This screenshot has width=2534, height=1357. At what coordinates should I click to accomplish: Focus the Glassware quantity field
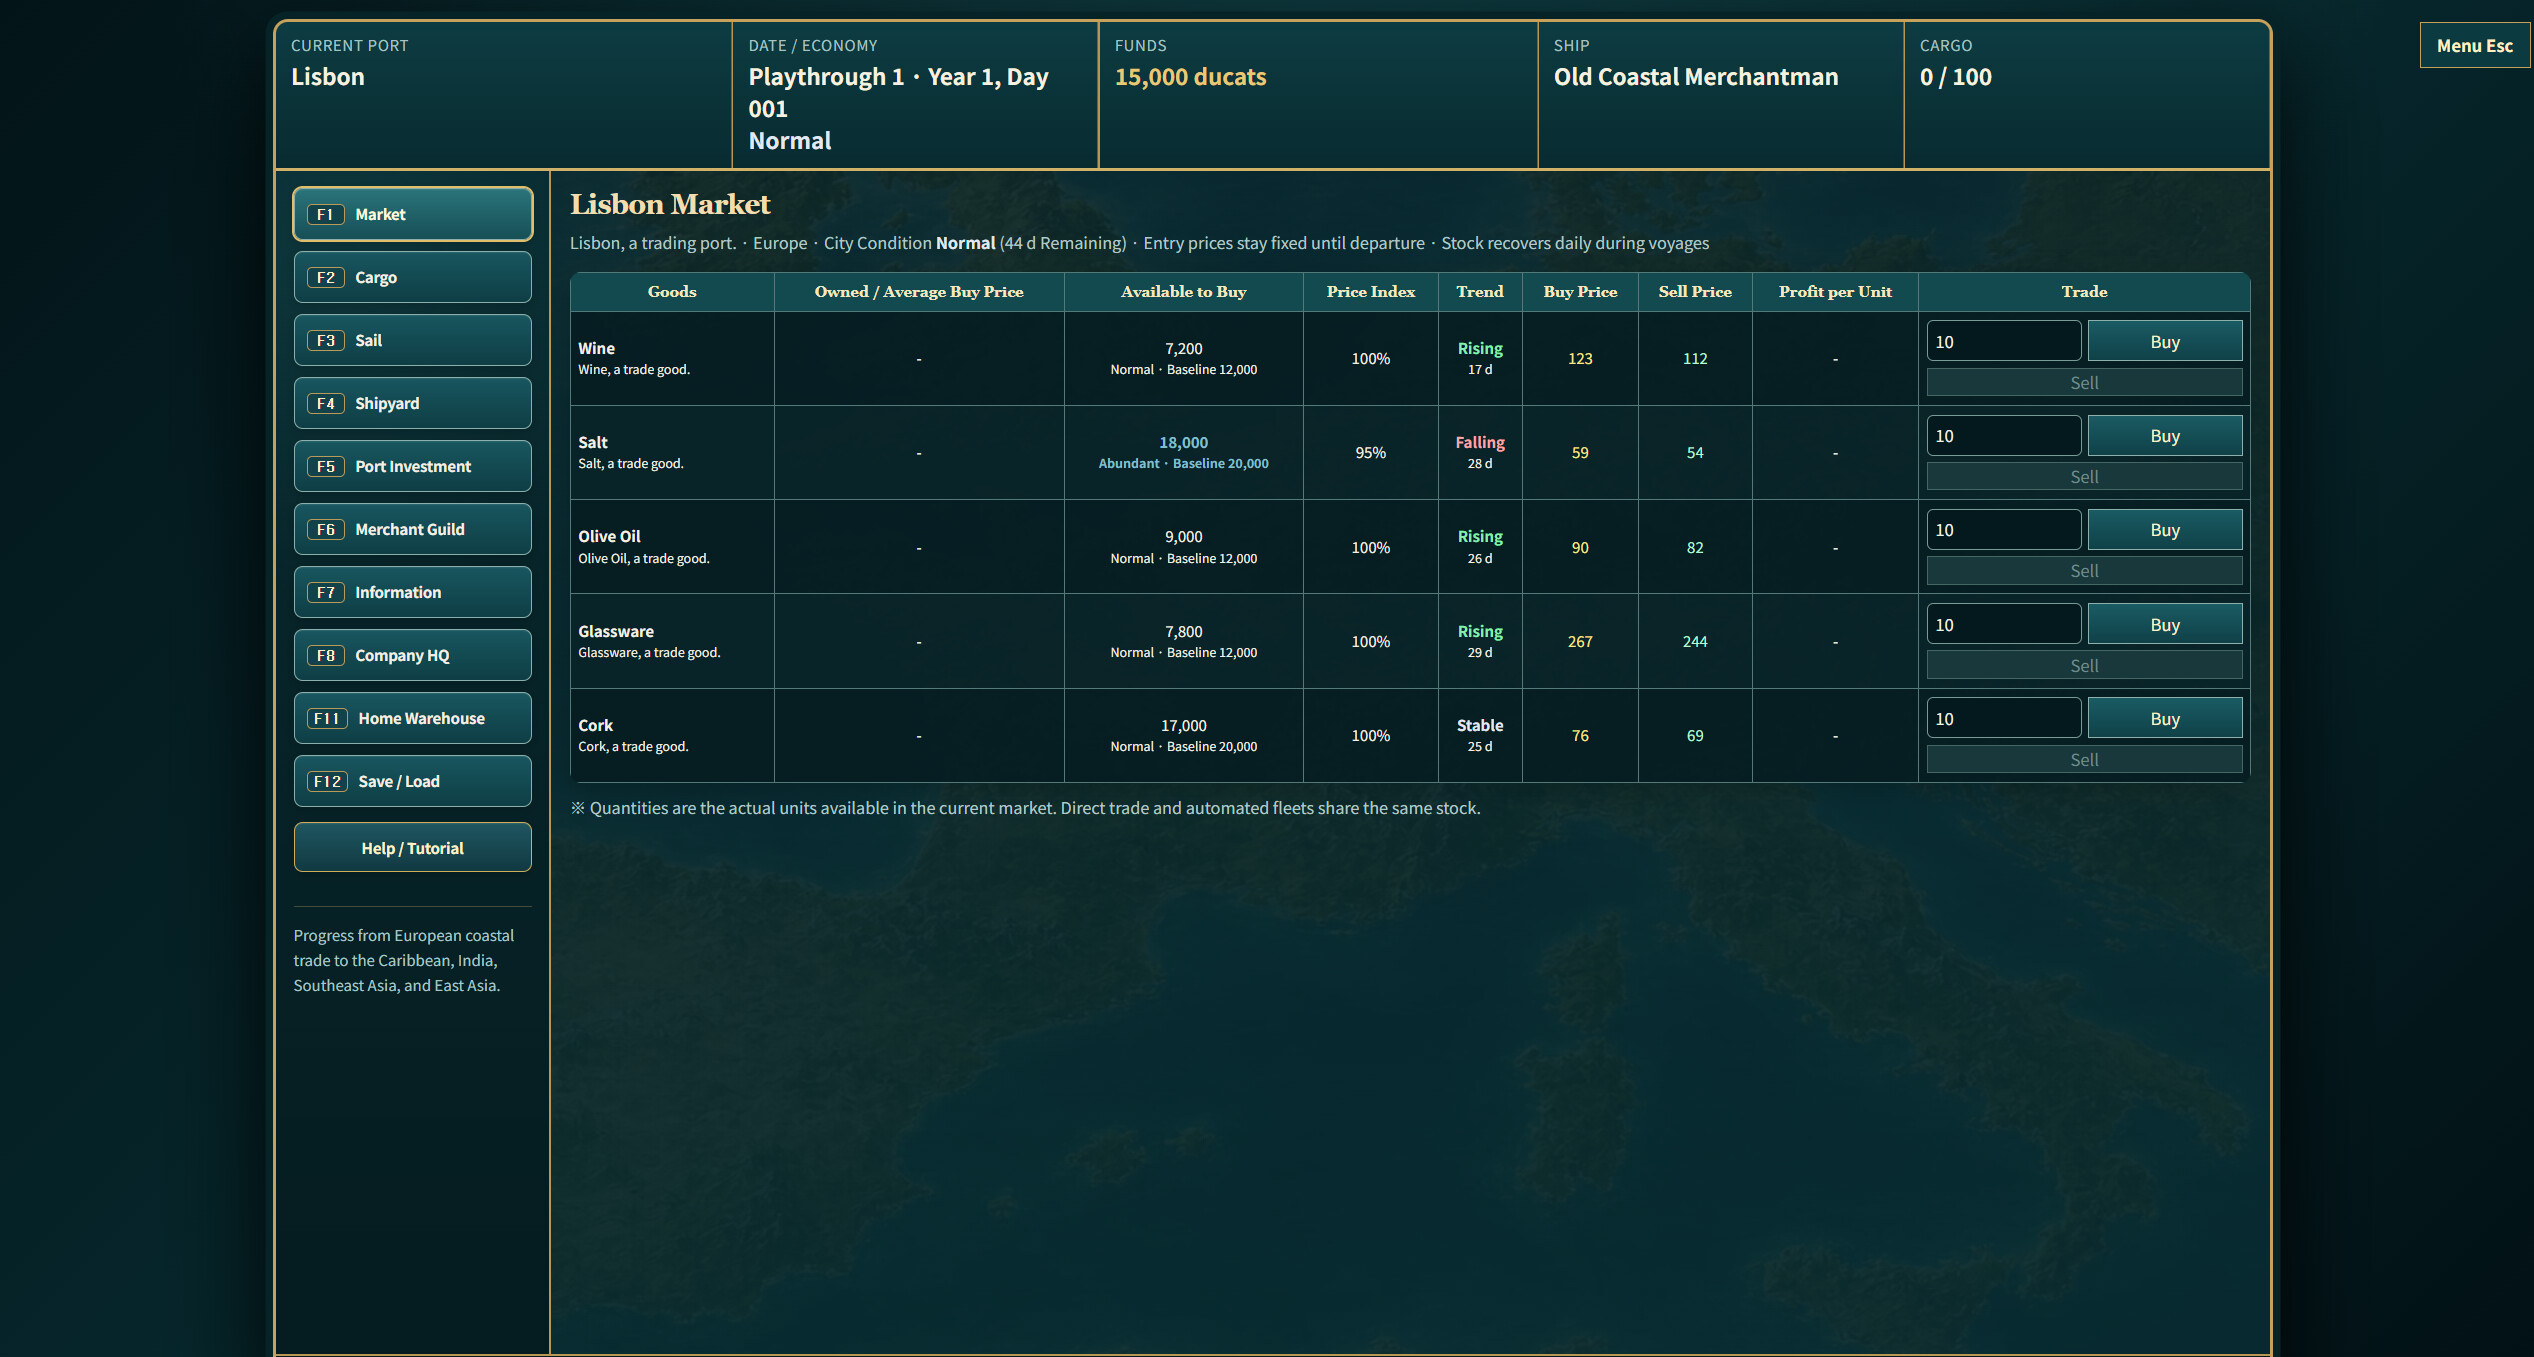[x=2003, y=625]
